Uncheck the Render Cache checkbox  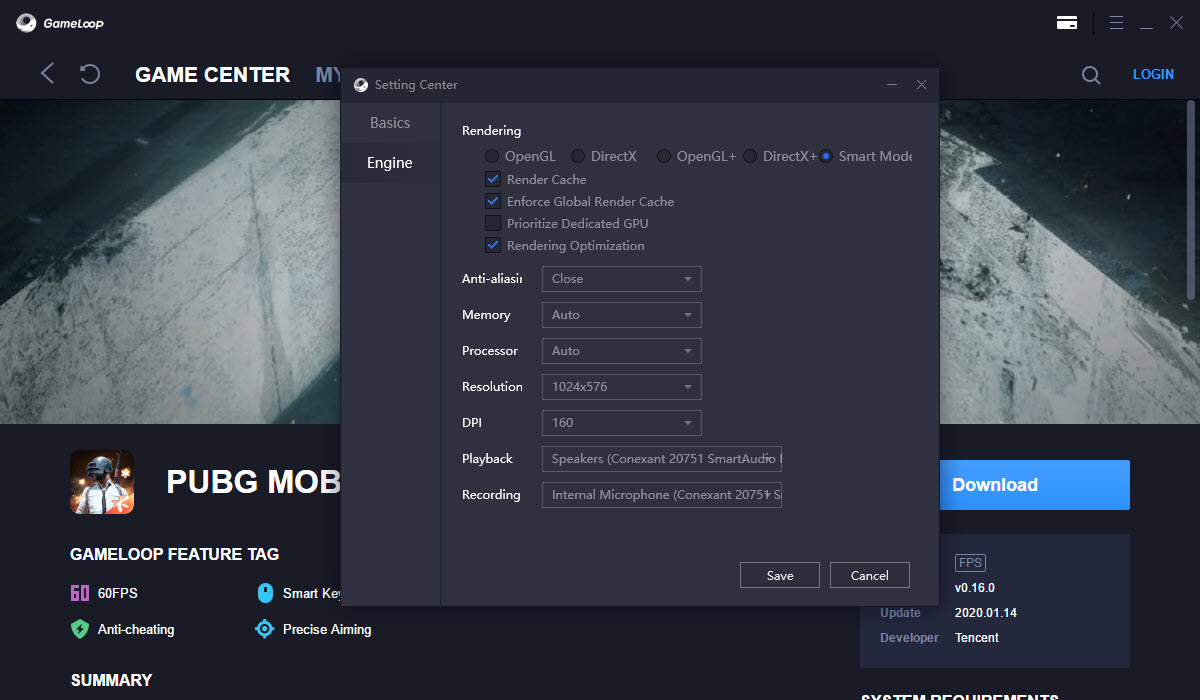coord(492,179)
